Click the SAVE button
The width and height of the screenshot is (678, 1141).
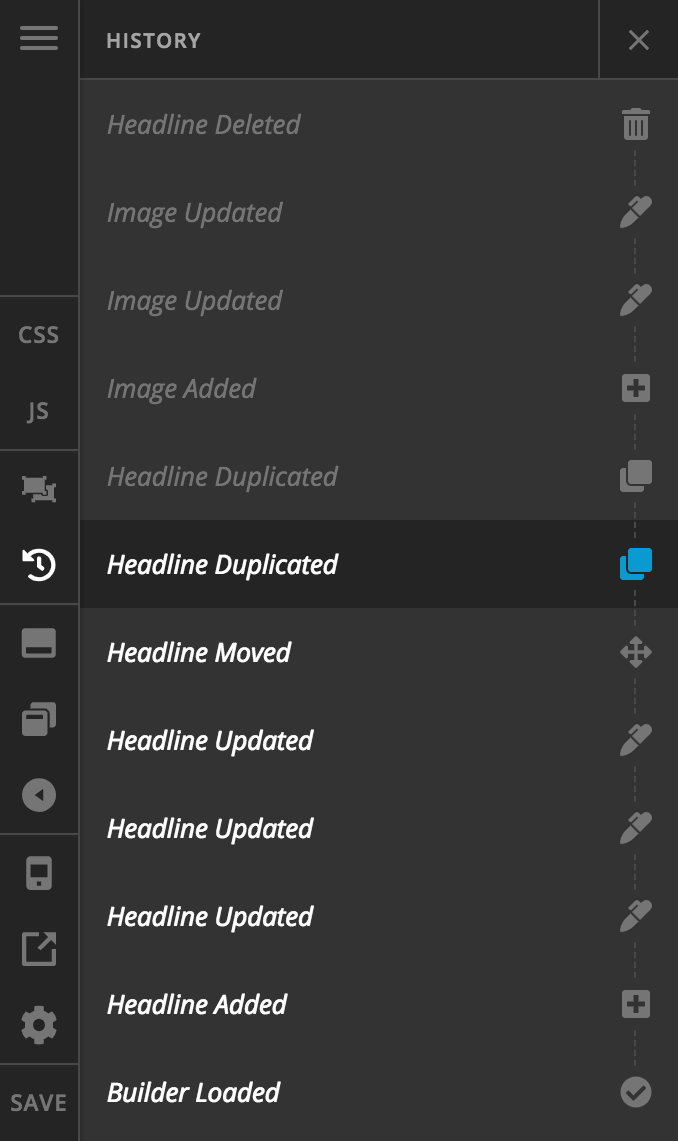click(38, 1102)
